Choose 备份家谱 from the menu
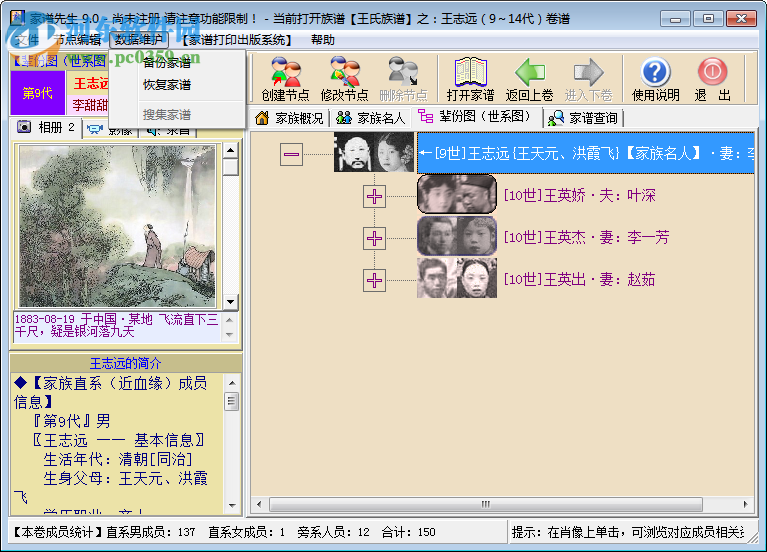 click(x=167, y=63)
